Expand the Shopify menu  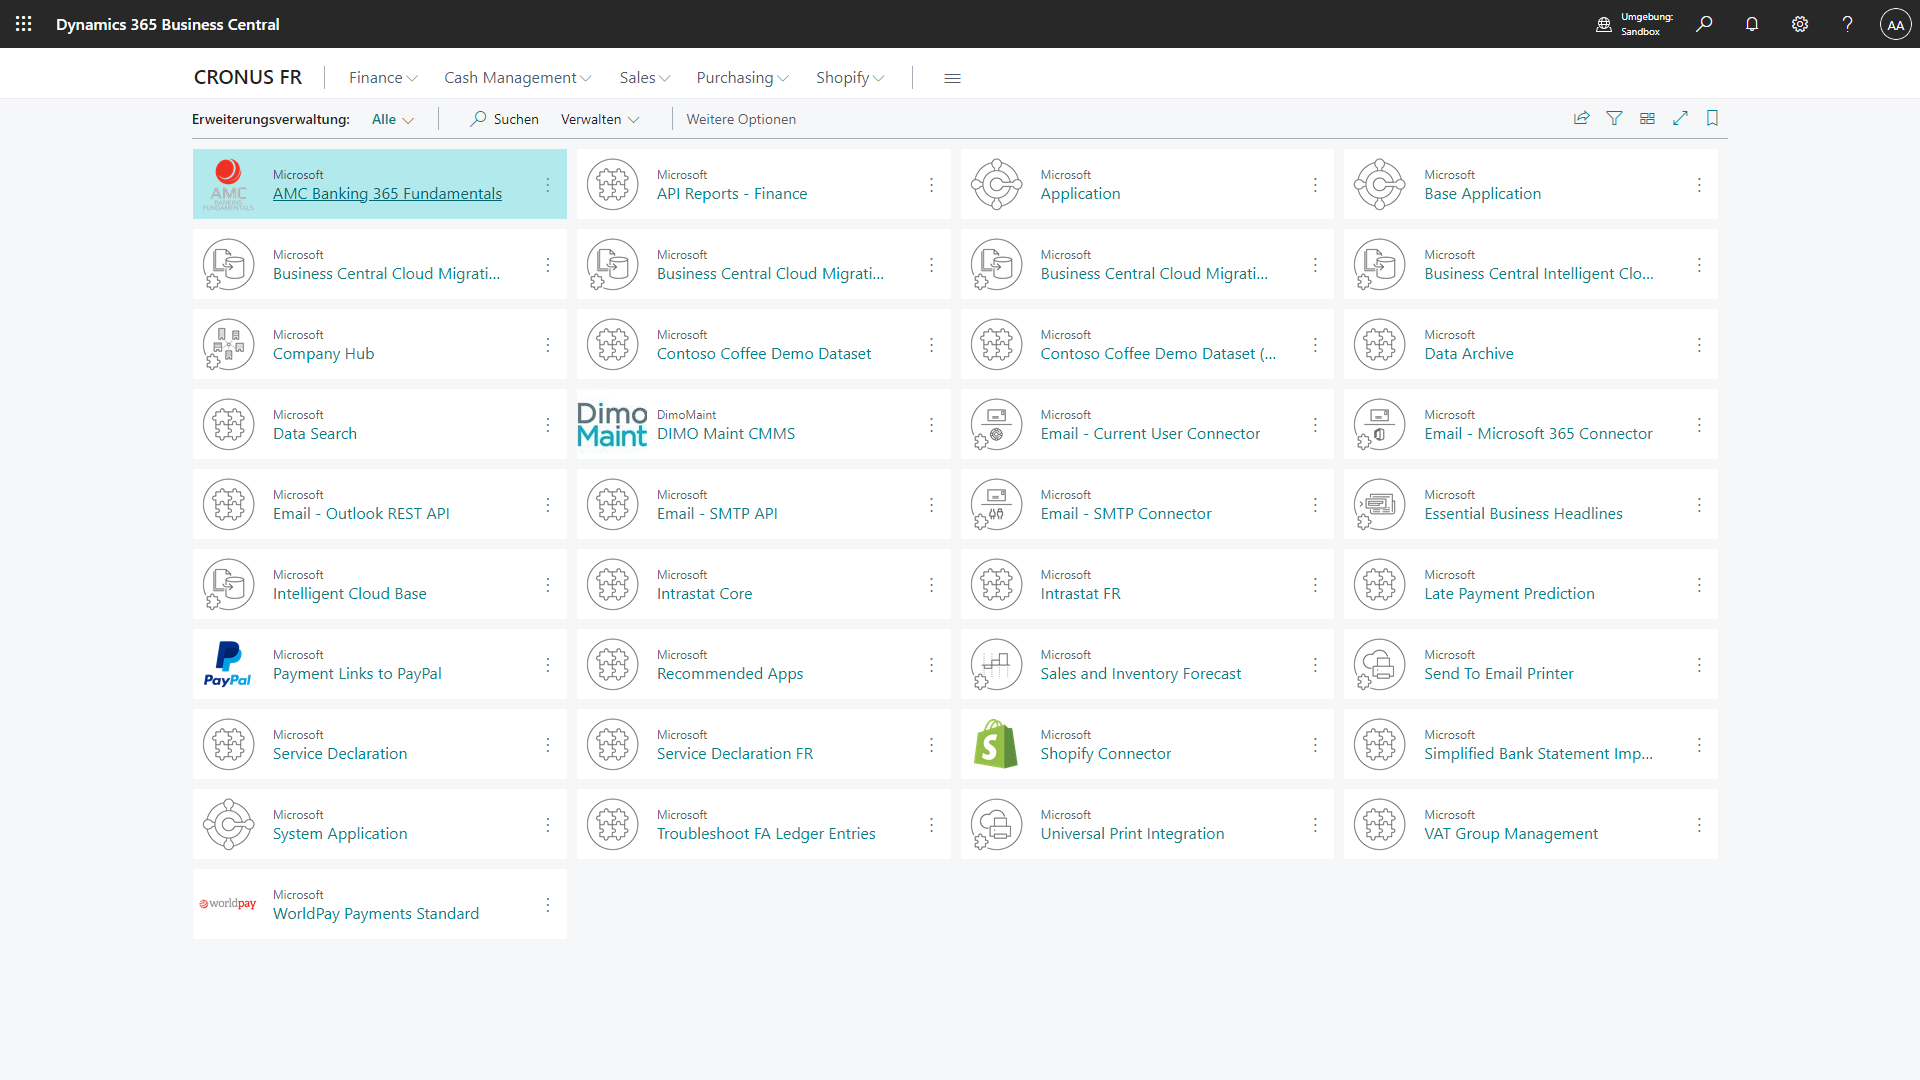point(850,78)
